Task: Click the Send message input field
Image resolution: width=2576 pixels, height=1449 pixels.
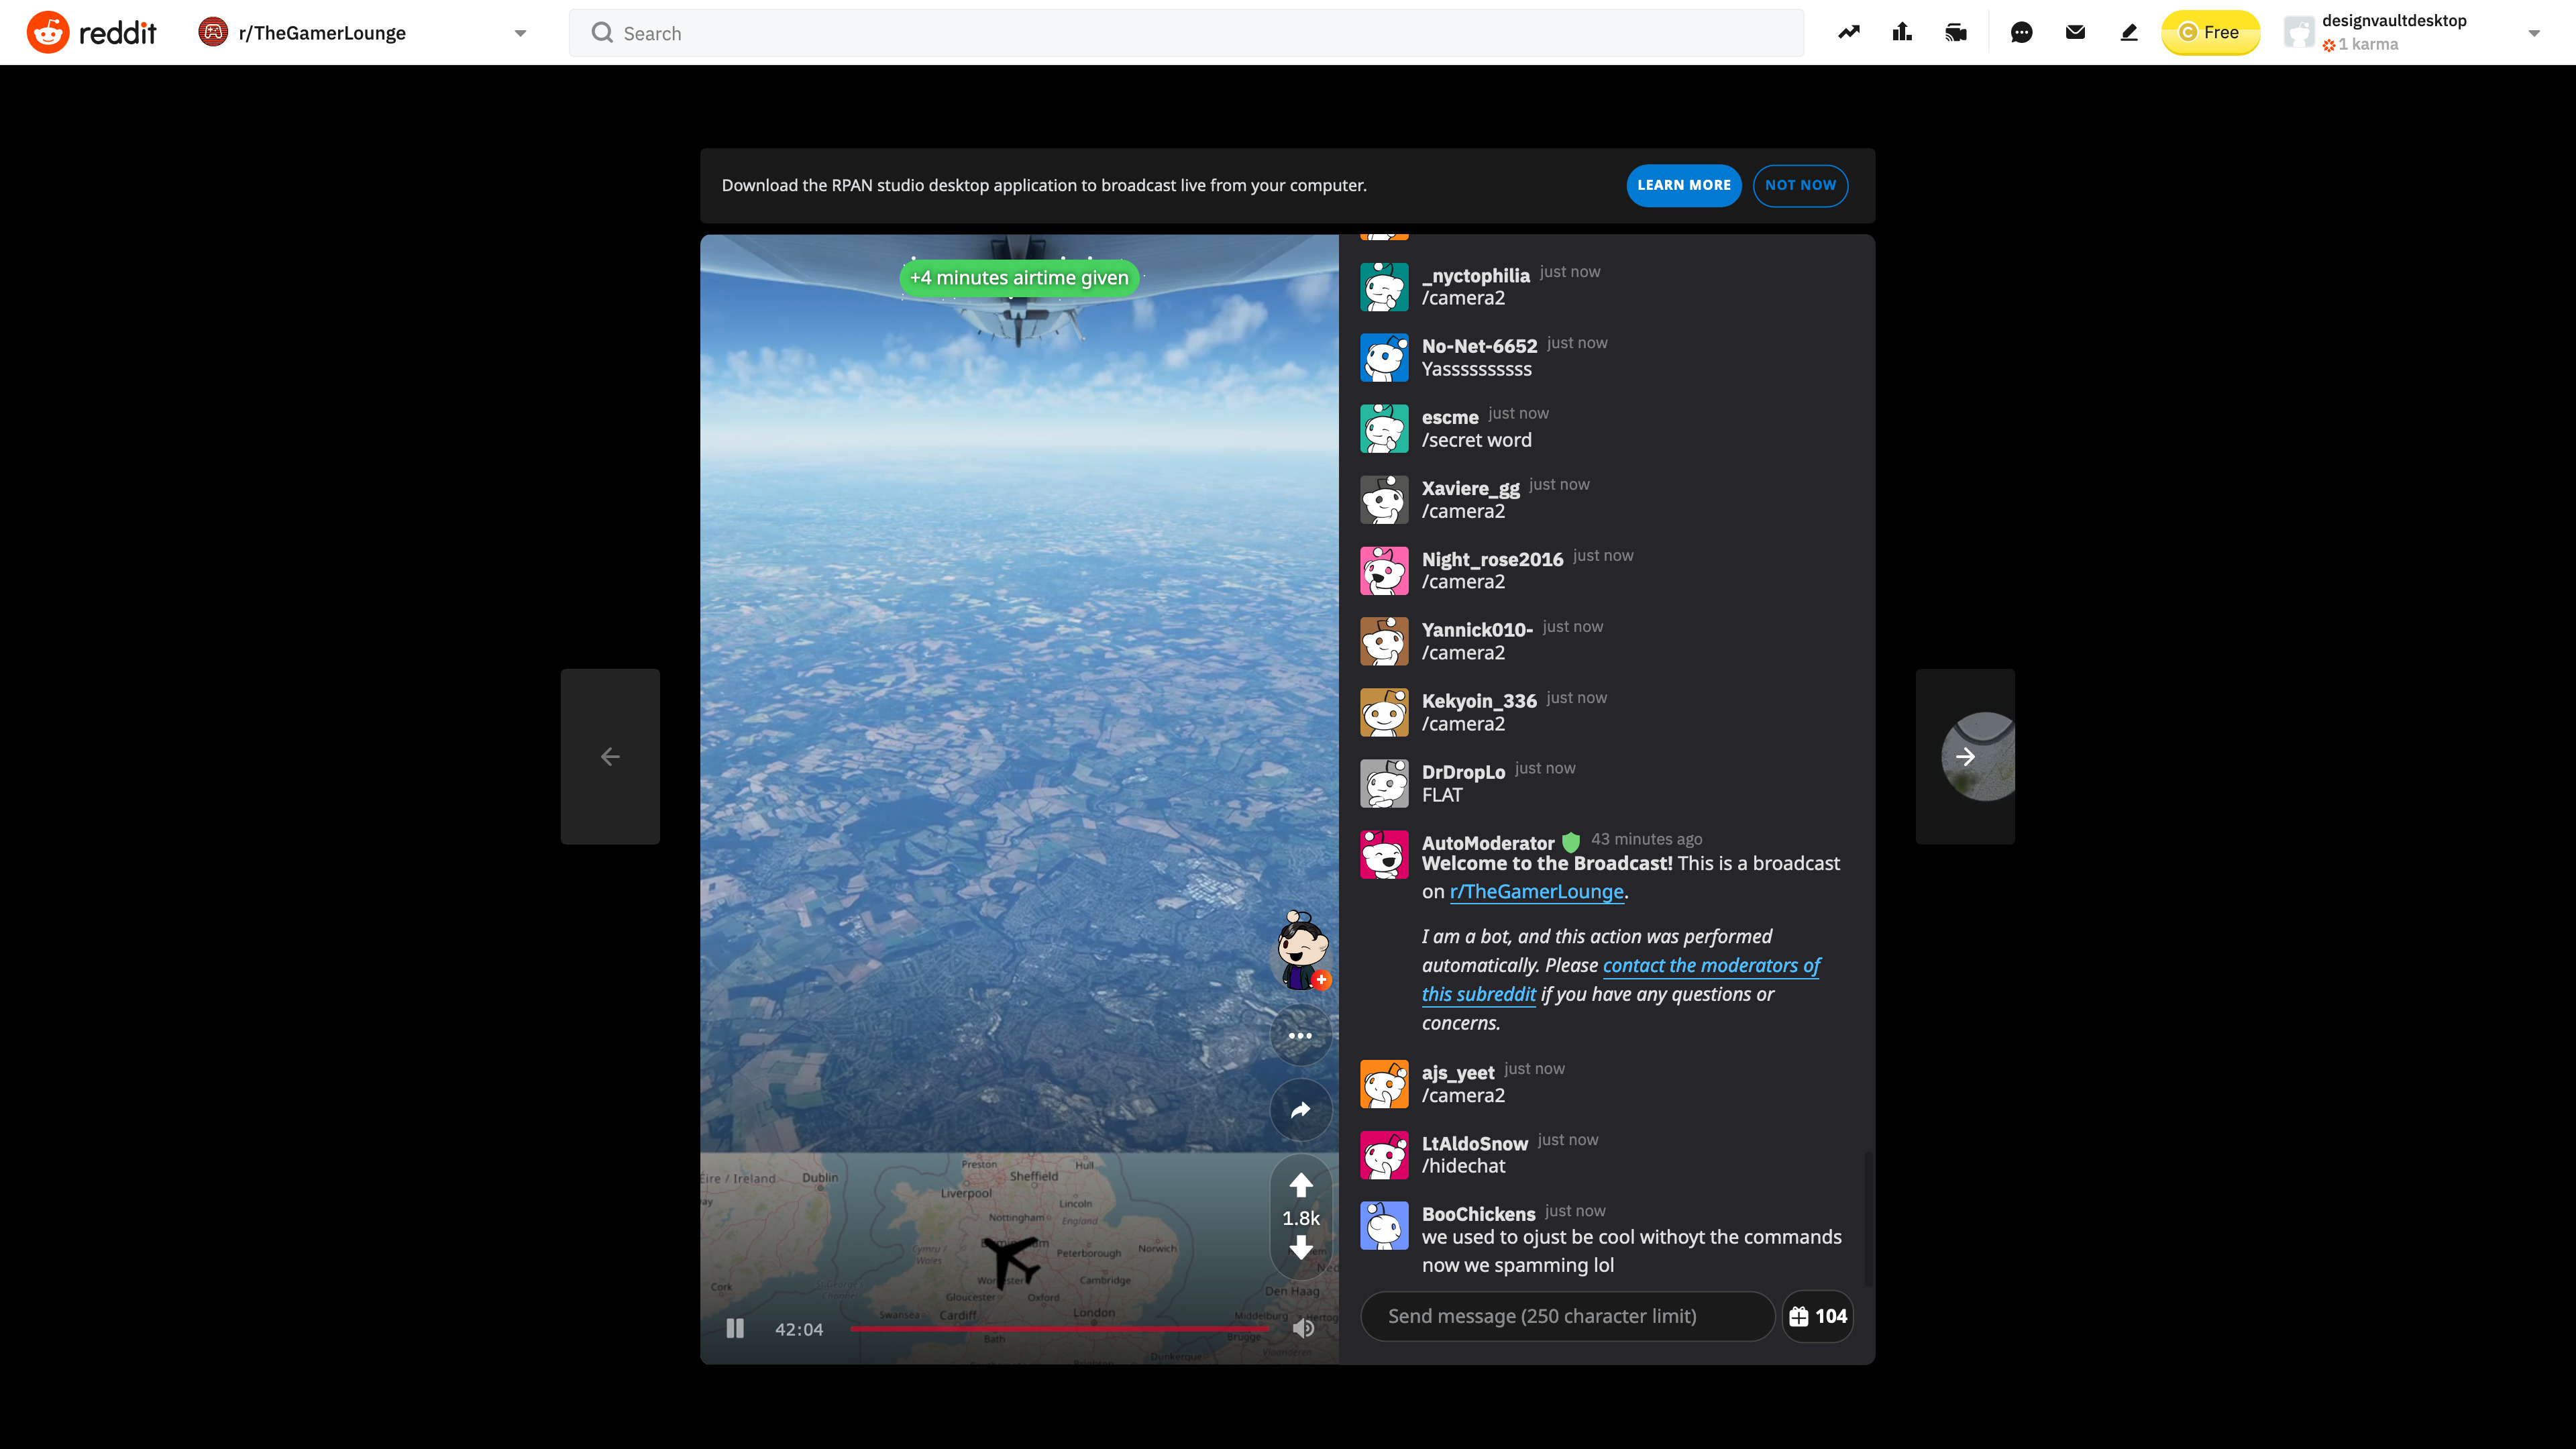Action: [1567, 1316]
